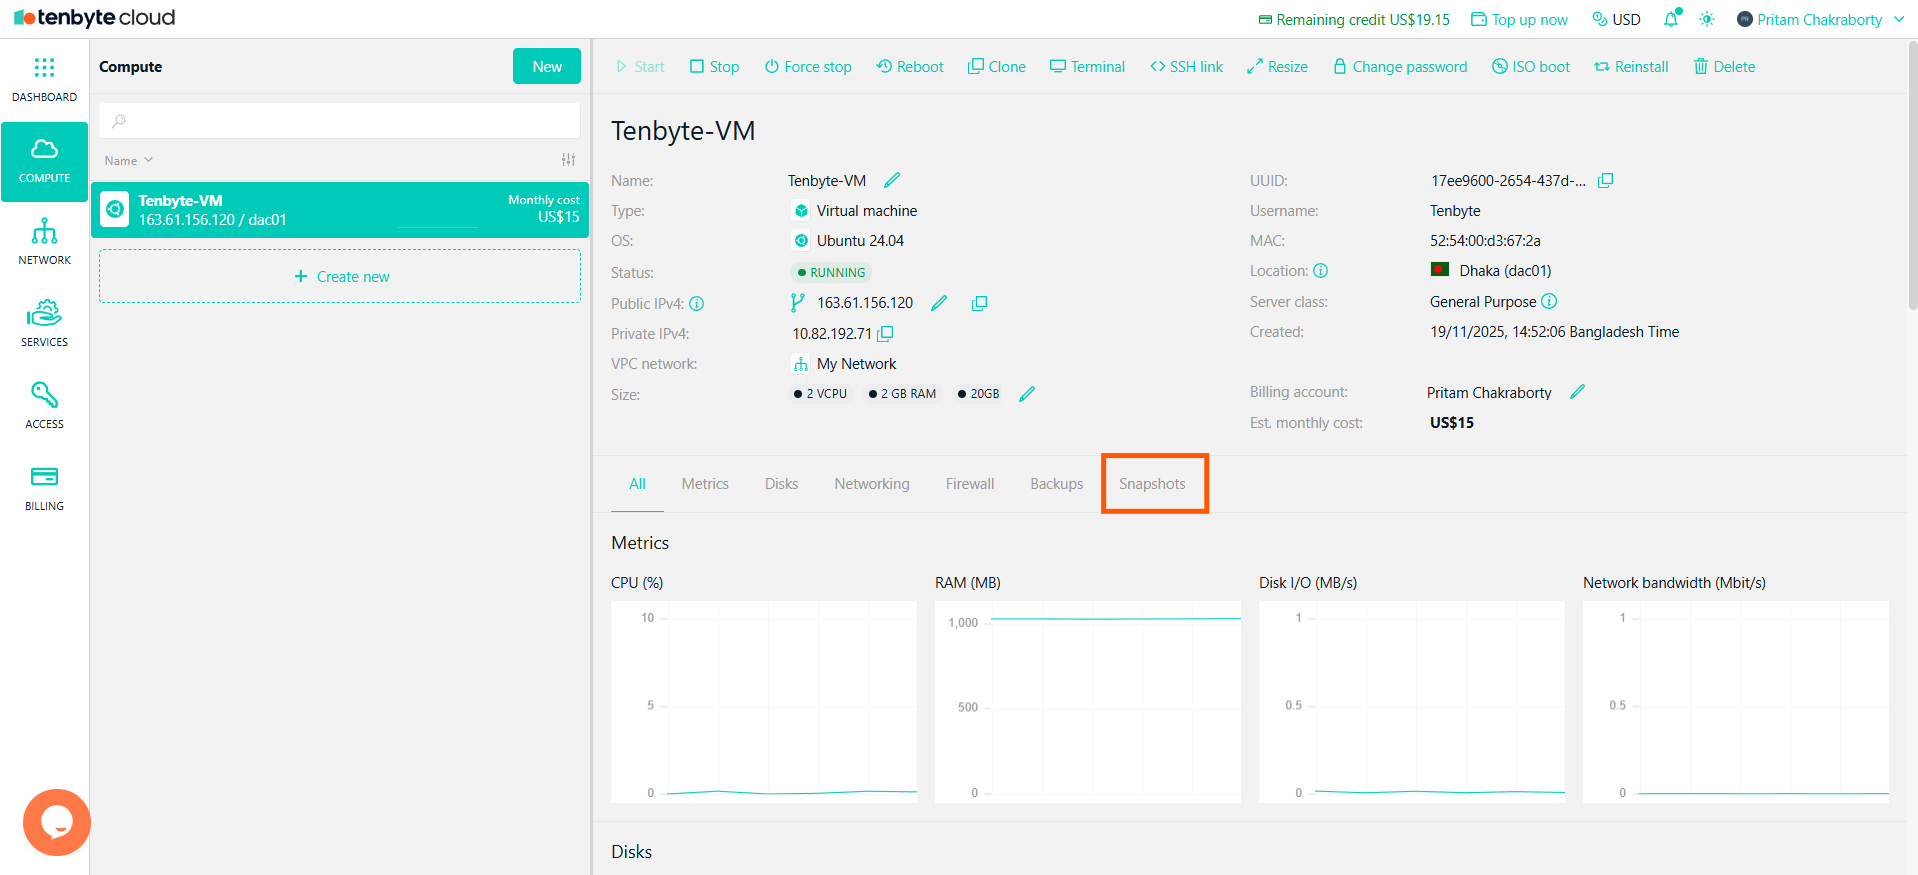
Task: Click Top up now link
Action: (x=1519, y=20)
